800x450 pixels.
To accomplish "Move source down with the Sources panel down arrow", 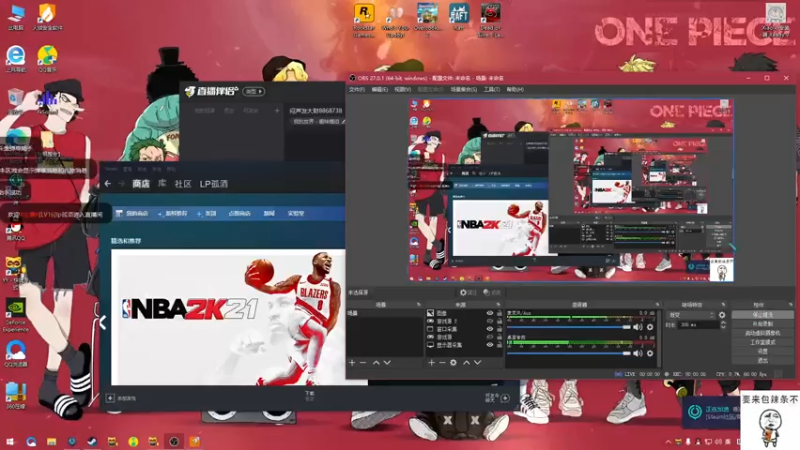I will 478,362.
